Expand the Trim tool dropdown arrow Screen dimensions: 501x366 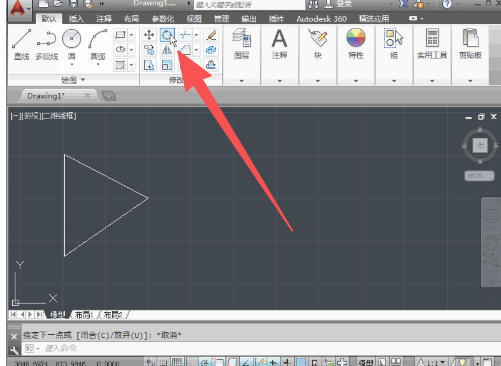(196, 35)
